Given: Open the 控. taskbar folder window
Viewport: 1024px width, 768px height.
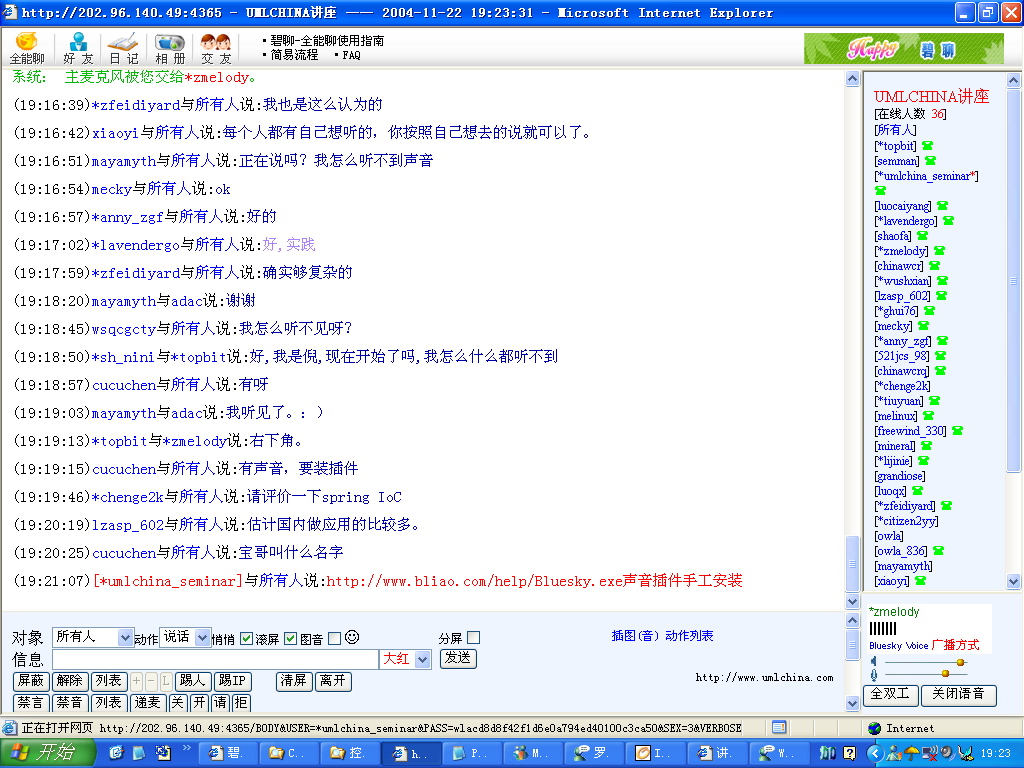Looking at the screenshot, I should [348, 753].
